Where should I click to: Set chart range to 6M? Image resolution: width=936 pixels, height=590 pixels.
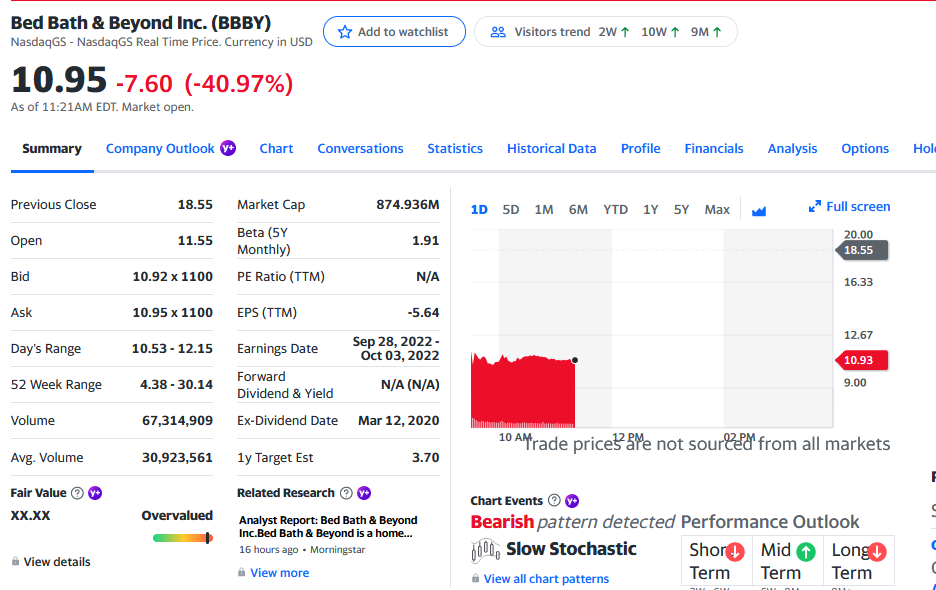pyautogui.click(x=578, y=210)
